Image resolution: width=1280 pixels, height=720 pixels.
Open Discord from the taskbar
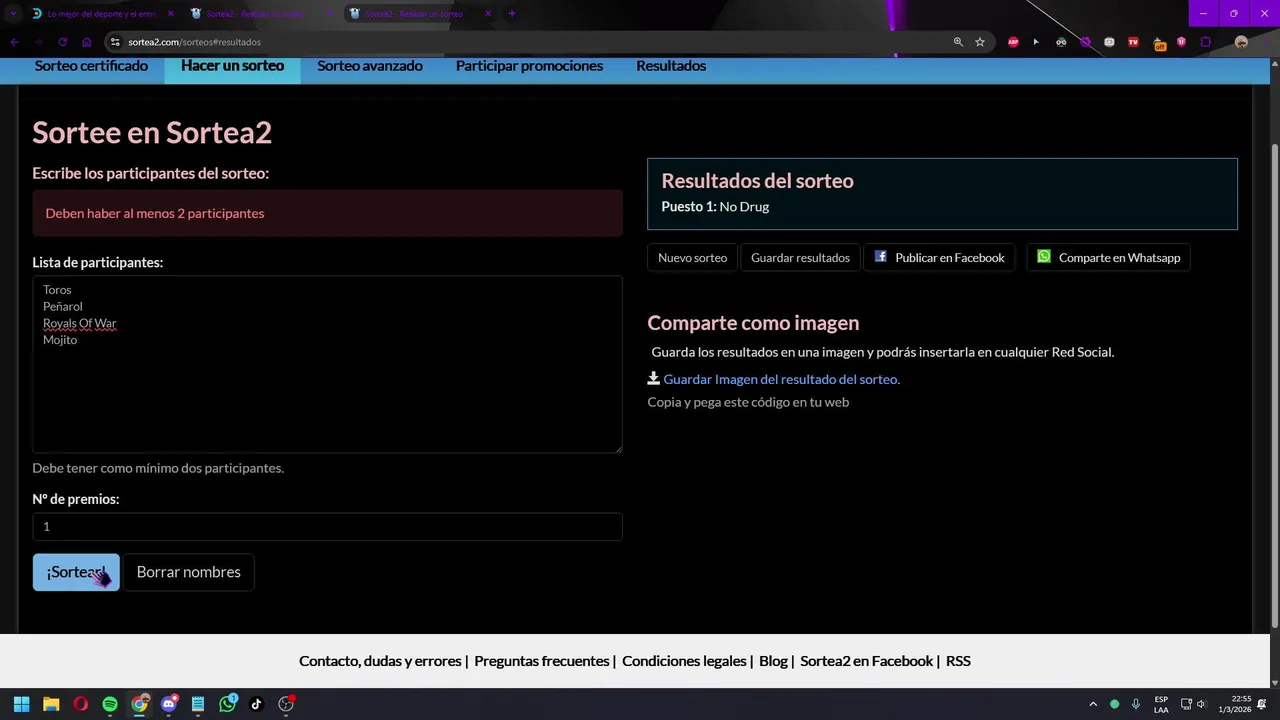click(169, 704)
